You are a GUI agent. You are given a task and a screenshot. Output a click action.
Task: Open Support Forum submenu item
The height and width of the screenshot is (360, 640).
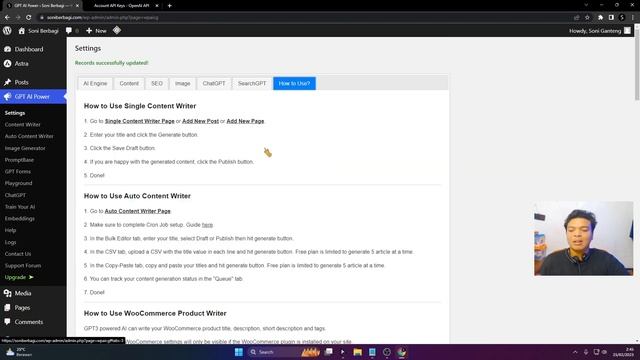[x=23, y=266]
